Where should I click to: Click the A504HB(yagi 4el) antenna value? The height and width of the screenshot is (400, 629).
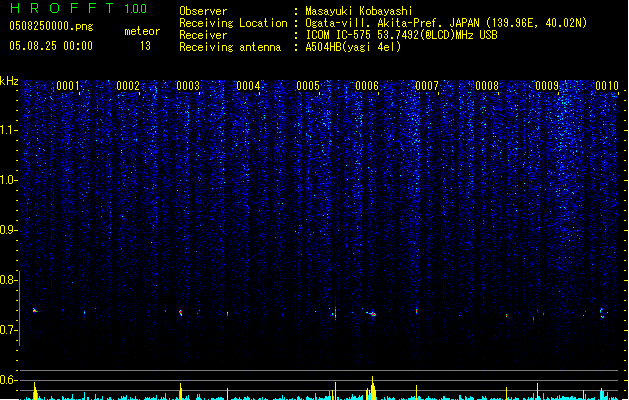(x=353, y=47)
